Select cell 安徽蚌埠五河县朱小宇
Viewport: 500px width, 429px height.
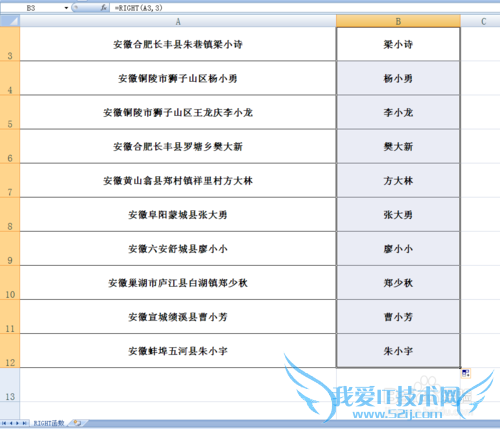pyautogui.click(x=178, y=351)
